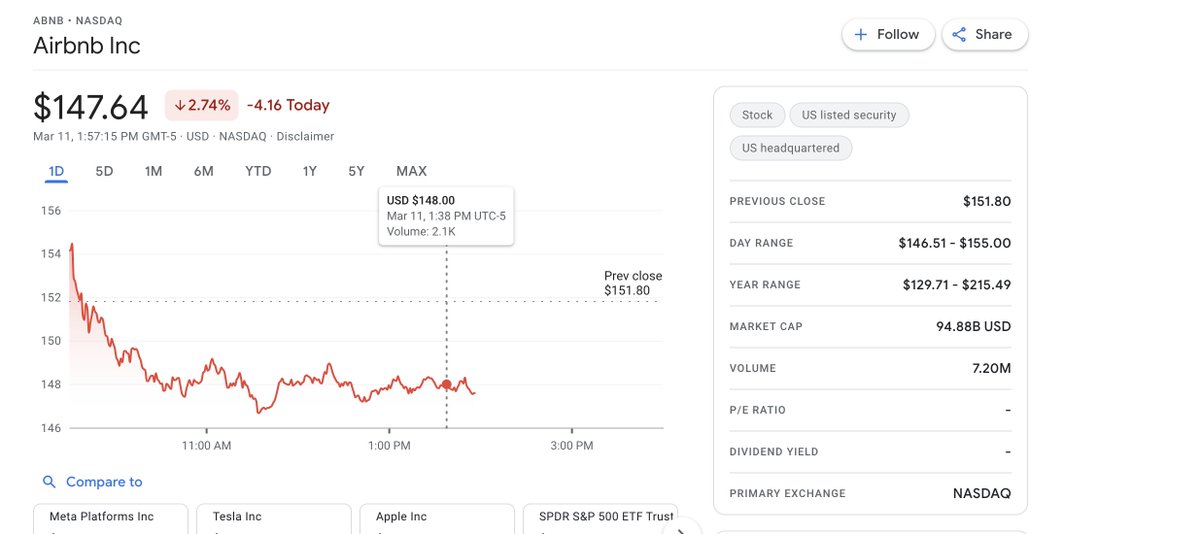Screen dimensions: 1200x534
Task: Show the 6M chart range
Action: (204, 171)
